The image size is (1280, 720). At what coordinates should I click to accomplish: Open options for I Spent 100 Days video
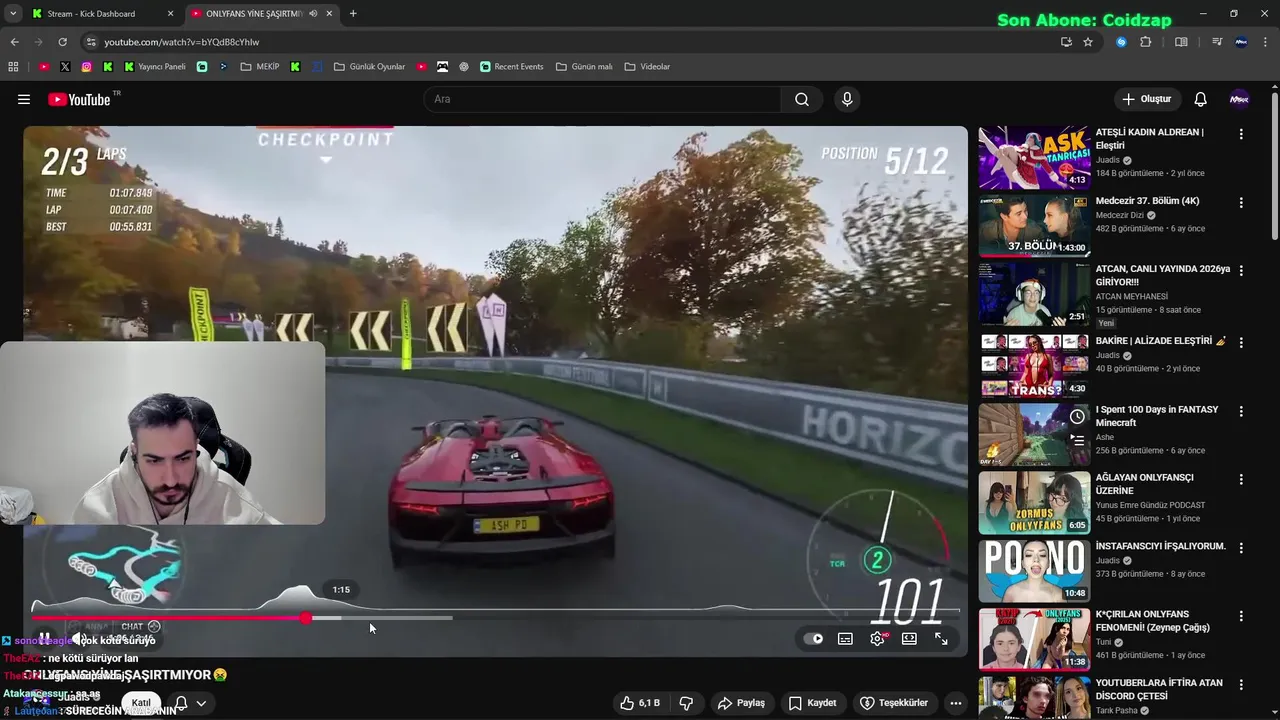point(1241,411)
